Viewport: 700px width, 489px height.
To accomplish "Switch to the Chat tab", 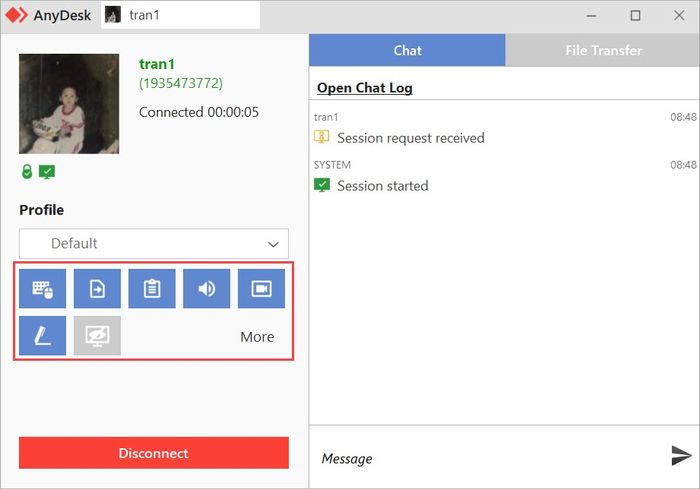I will (x=407, y=50).
